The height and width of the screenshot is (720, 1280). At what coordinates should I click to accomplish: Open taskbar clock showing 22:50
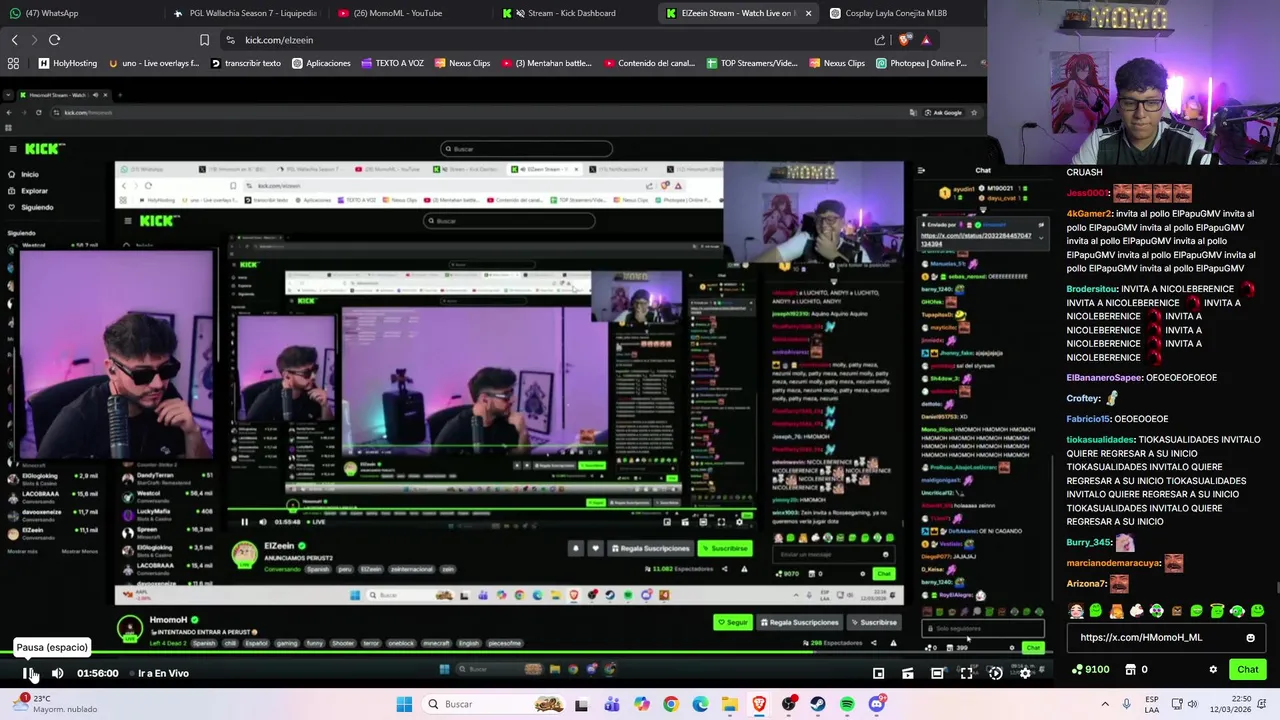[1233, 704]
